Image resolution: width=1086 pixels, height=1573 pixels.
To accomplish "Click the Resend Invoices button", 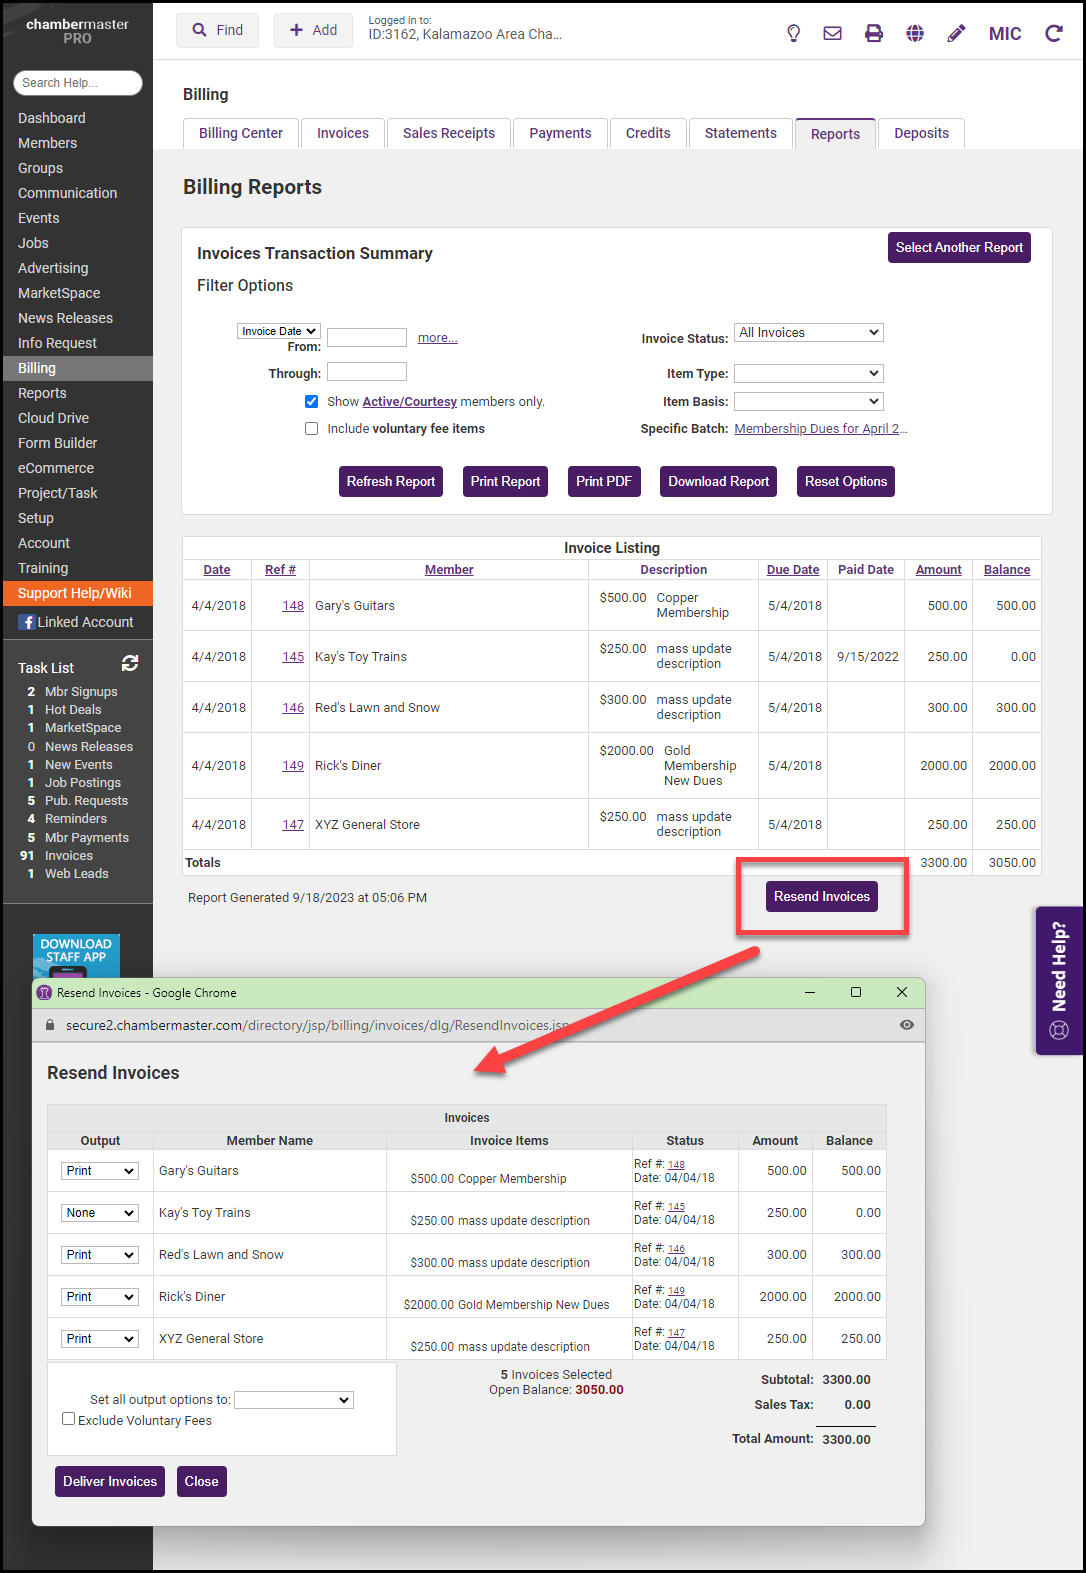I will coord(821,896).
